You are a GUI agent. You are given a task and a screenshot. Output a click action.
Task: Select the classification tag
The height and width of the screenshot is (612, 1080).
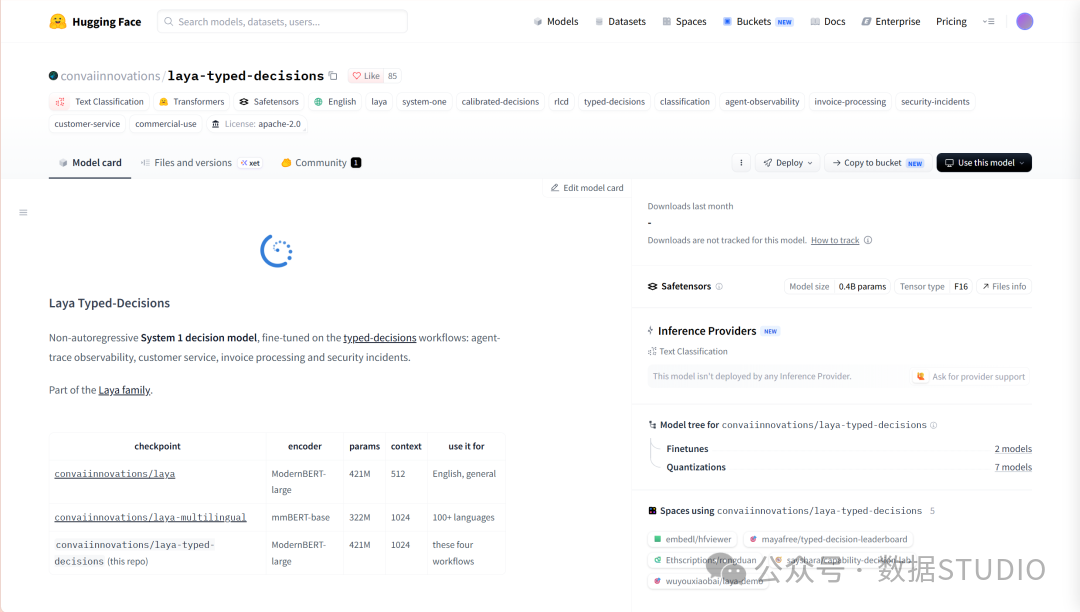685,102
